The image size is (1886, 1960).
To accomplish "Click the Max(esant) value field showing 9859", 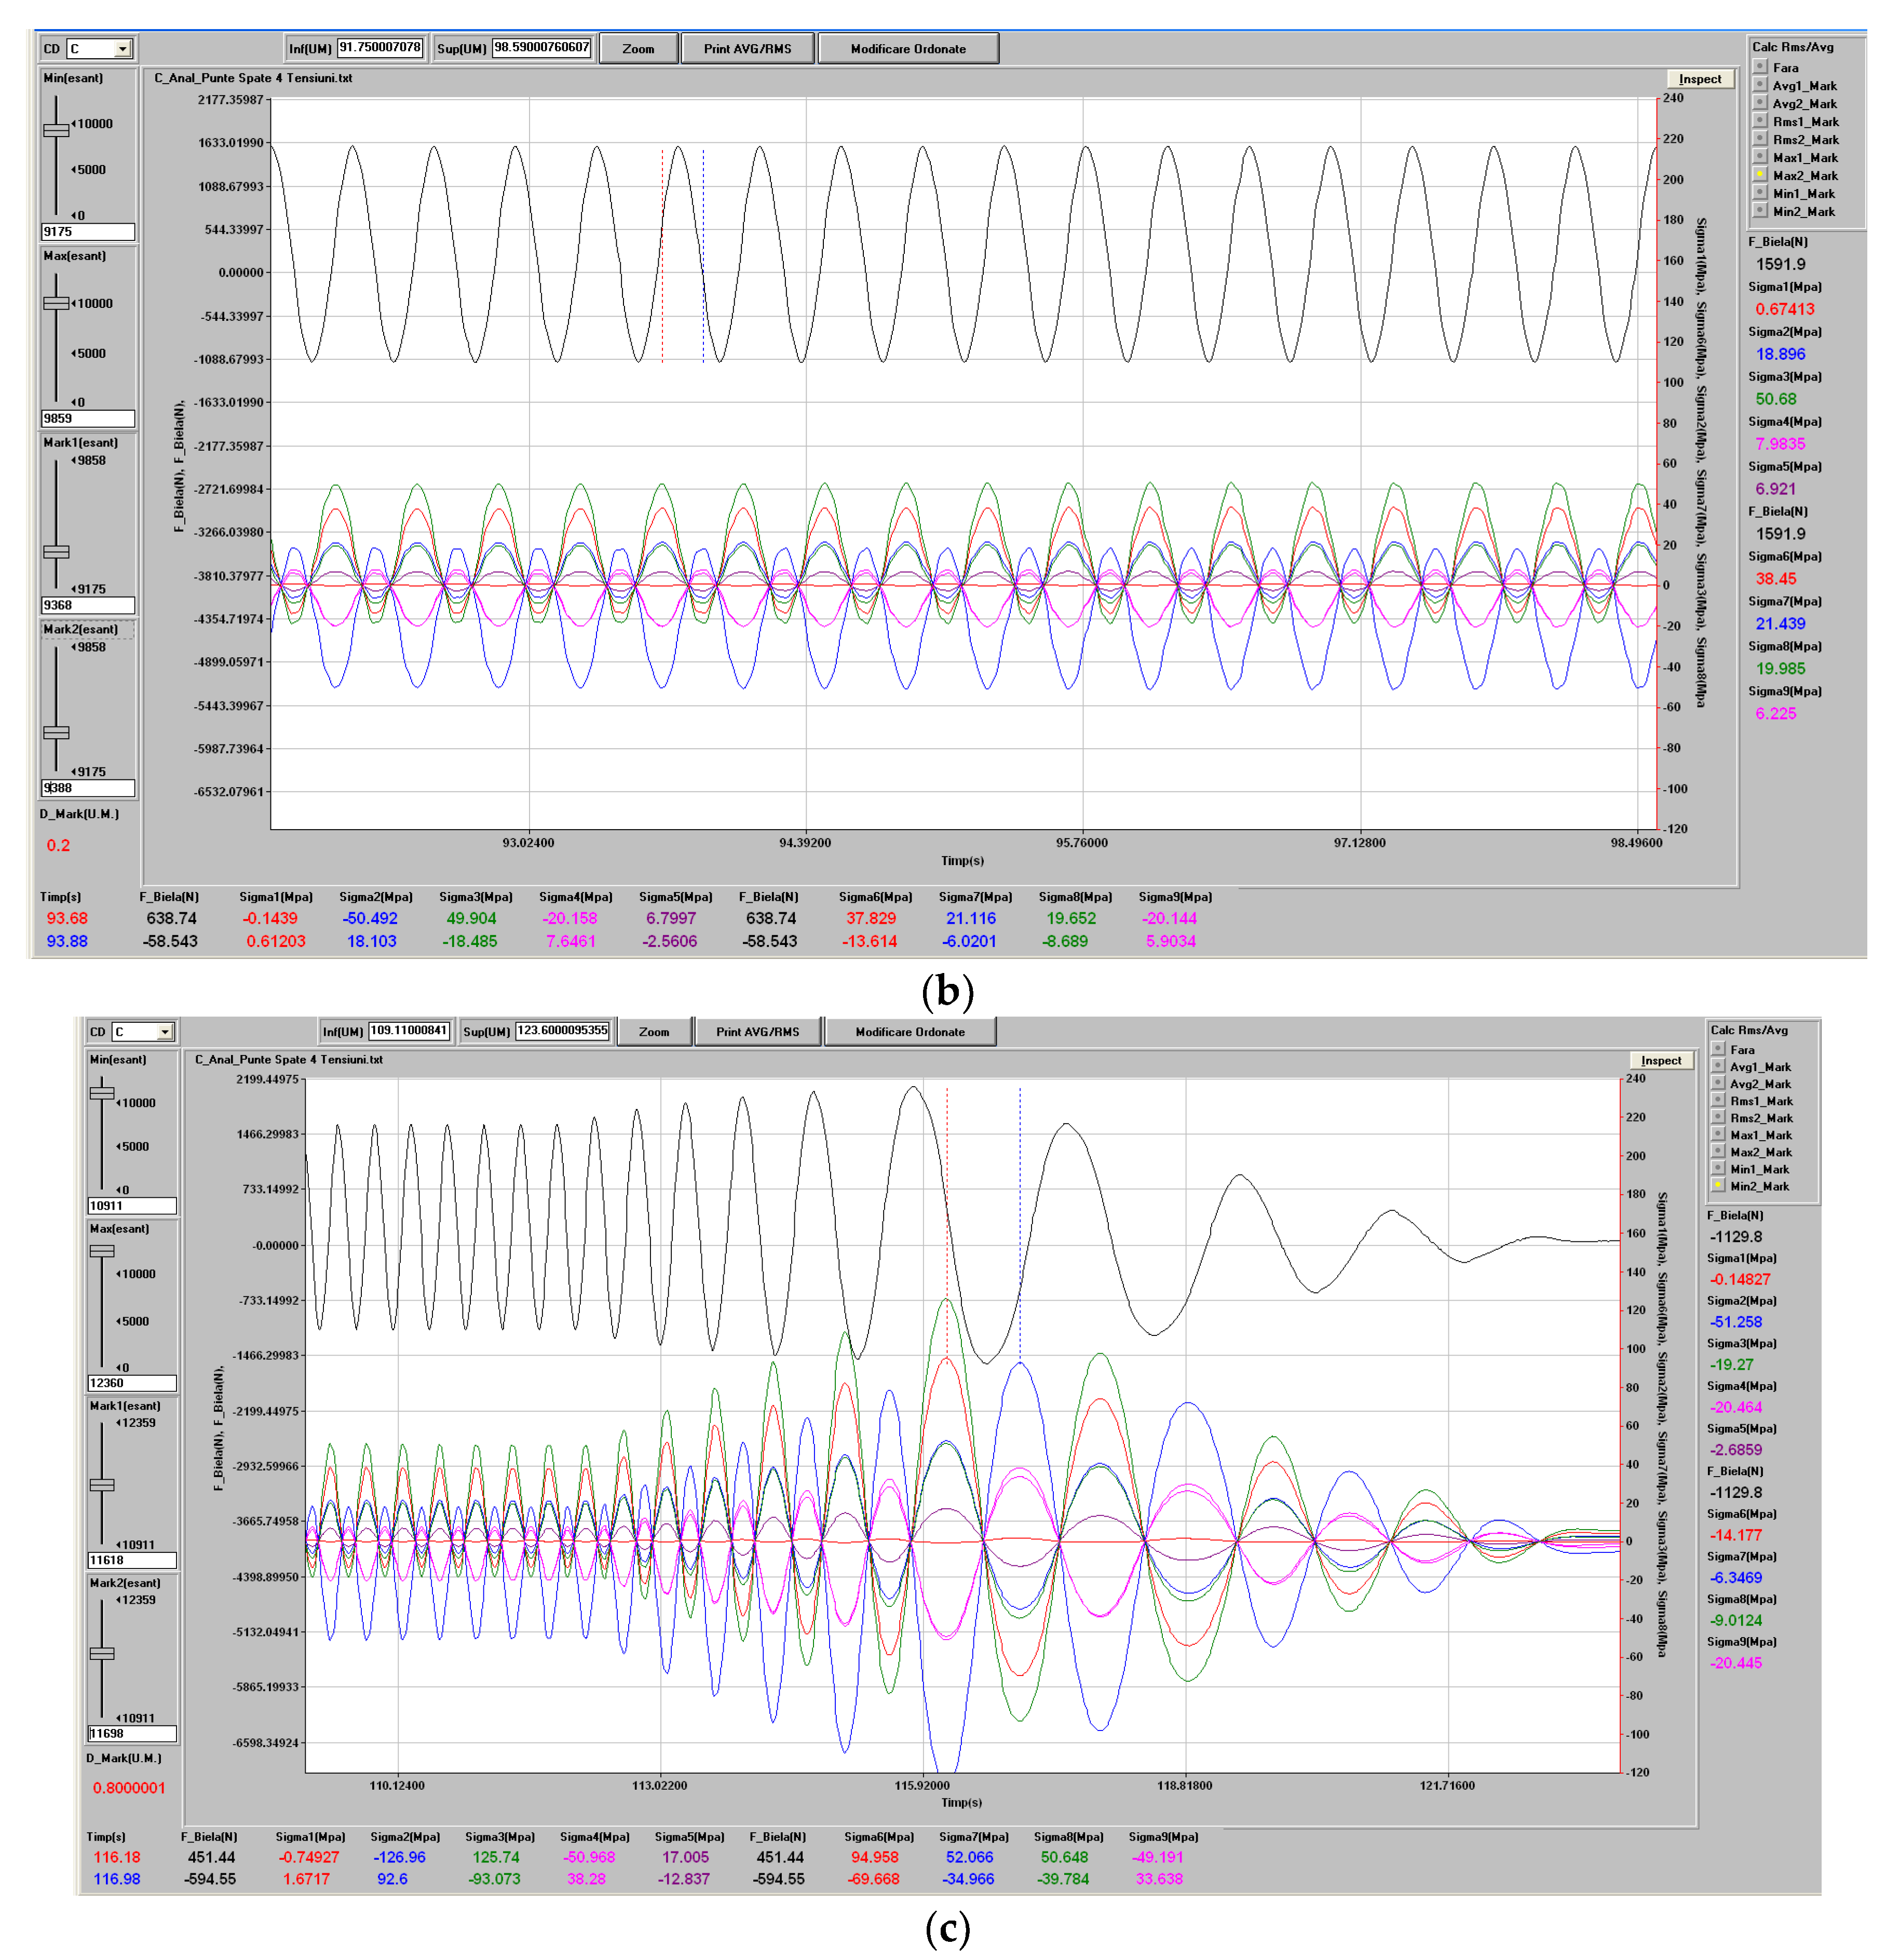I will pyautogui.click(x=88, y=419).
